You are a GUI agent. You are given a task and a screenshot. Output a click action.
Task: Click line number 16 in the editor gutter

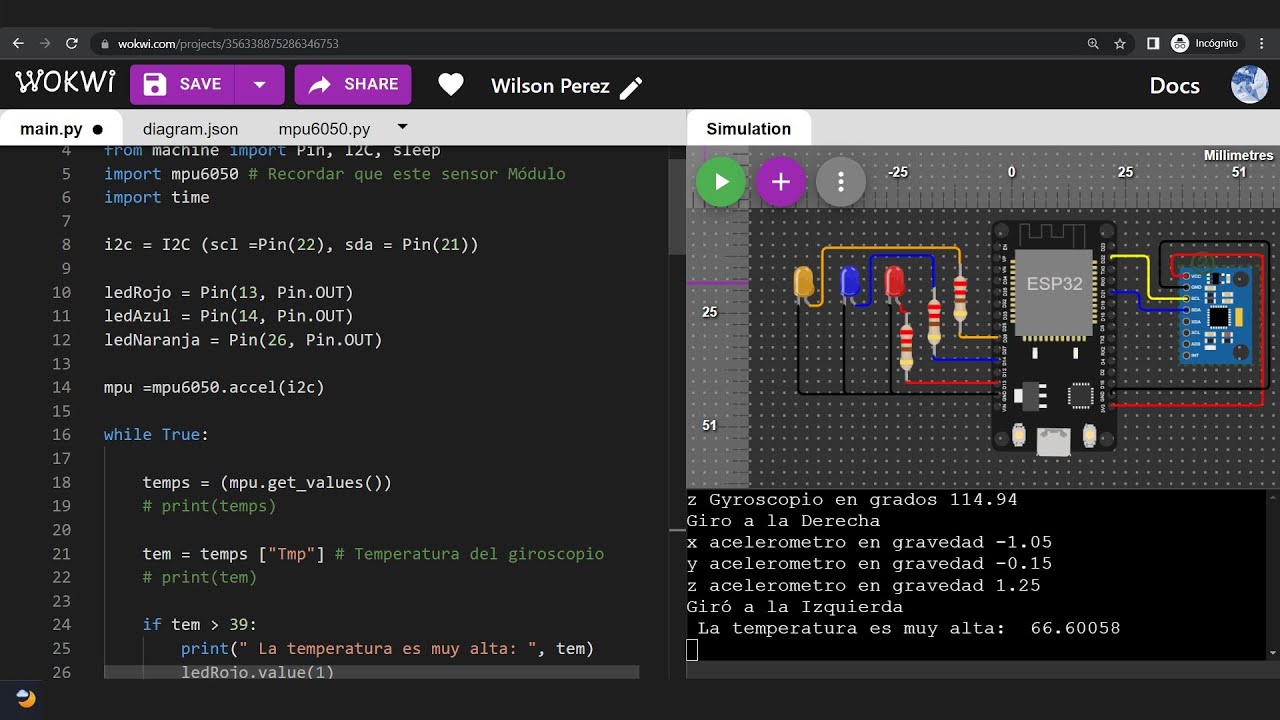(61, 435)
